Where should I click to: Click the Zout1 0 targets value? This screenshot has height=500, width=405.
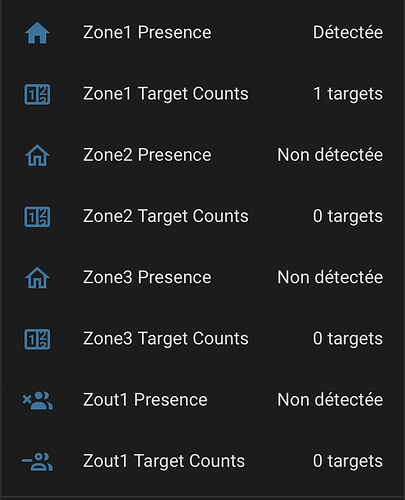pyautogui.click(x=348, y=461)
